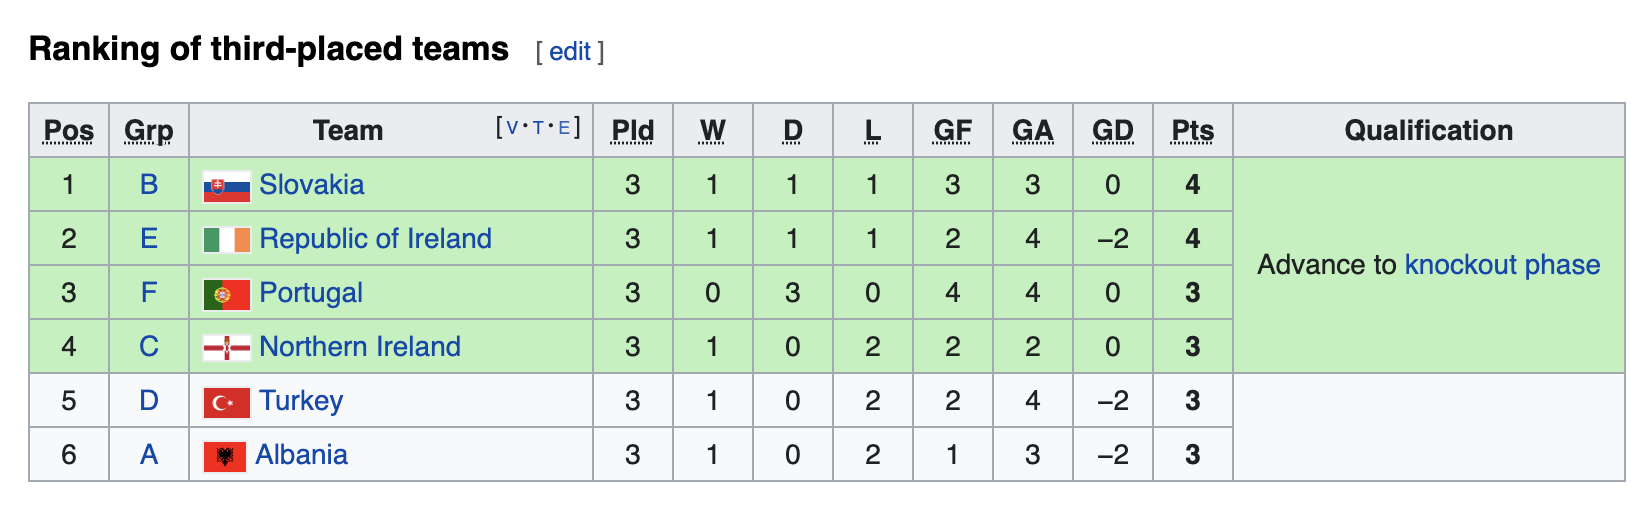Click the E template edit link
Screen dimensions: 1644x508
[x=564, y=128]
